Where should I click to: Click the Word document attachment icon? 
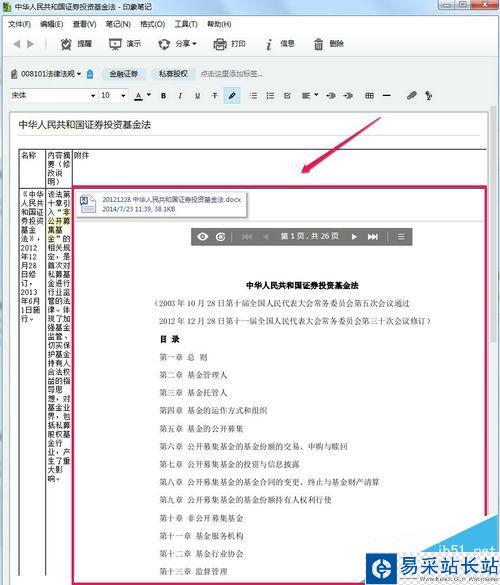click(88, 204)
